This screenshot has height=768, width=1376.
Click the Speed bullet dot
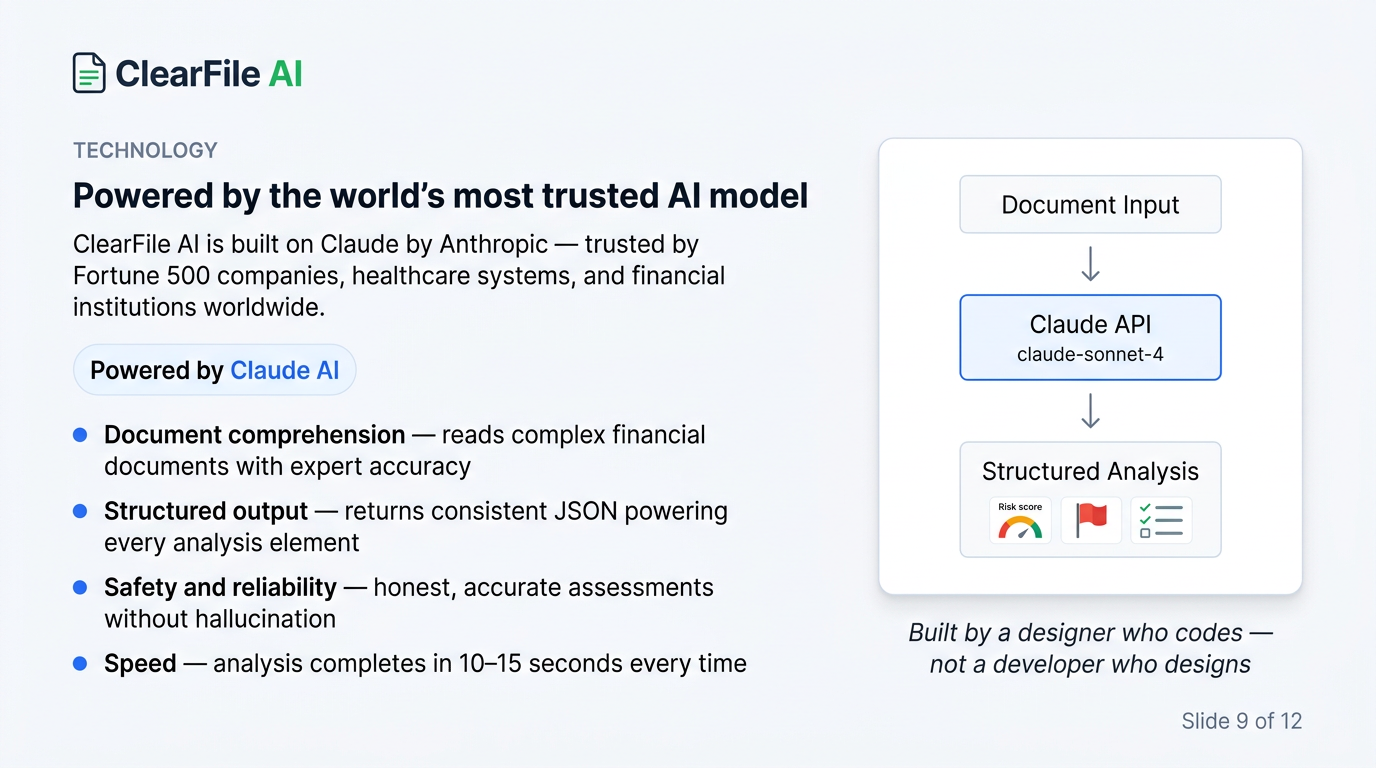(x=80, y=663)
